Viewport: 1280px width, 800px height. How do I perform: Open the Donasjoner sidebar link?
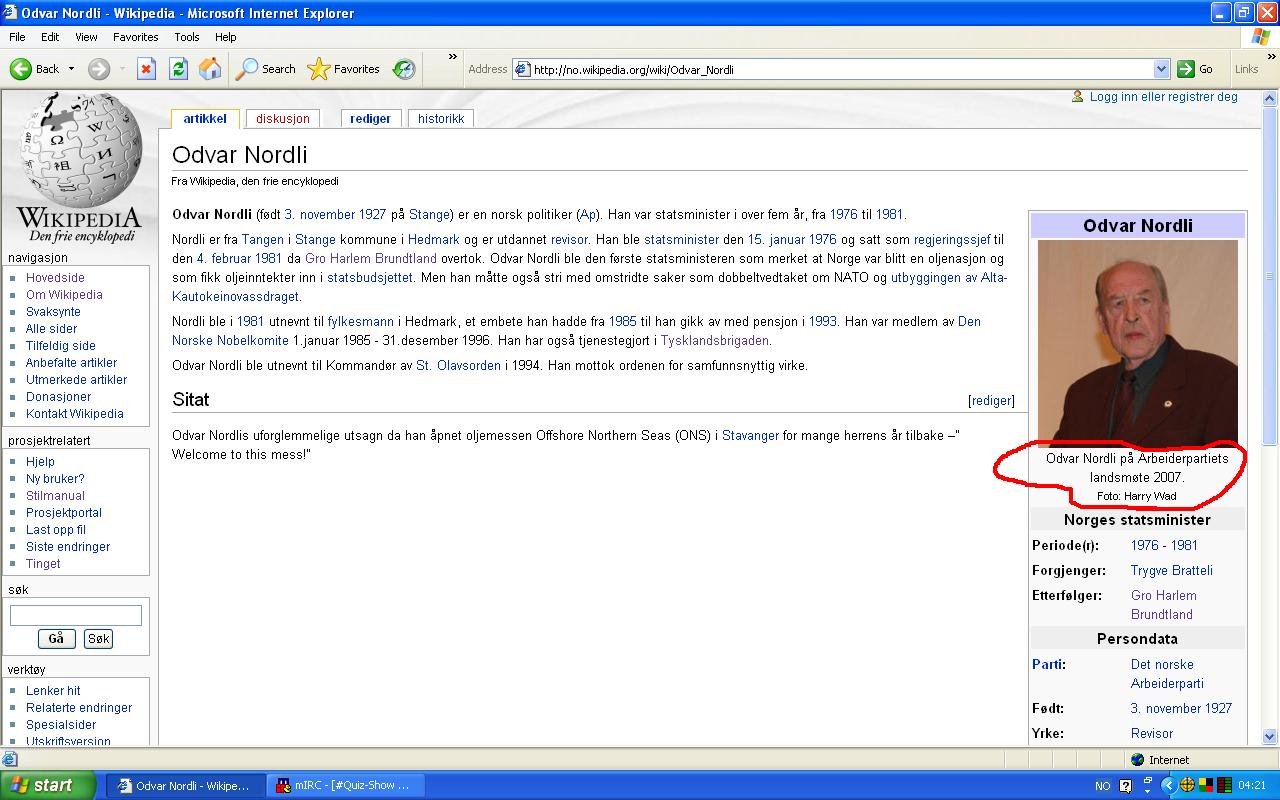[x=58, y=397]
